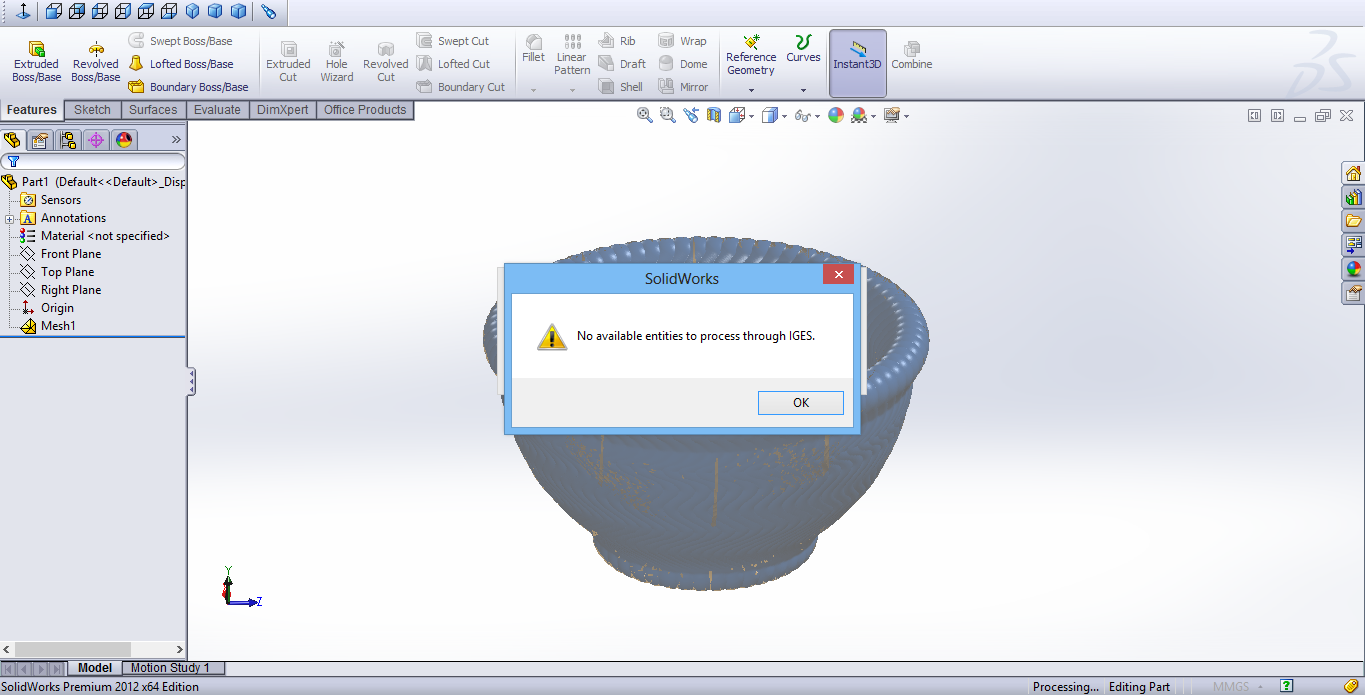Select the Extruded Cut tool
The height and width of the screenshot is (695, 1365).
pyautogui.click(x=288, y=61)
